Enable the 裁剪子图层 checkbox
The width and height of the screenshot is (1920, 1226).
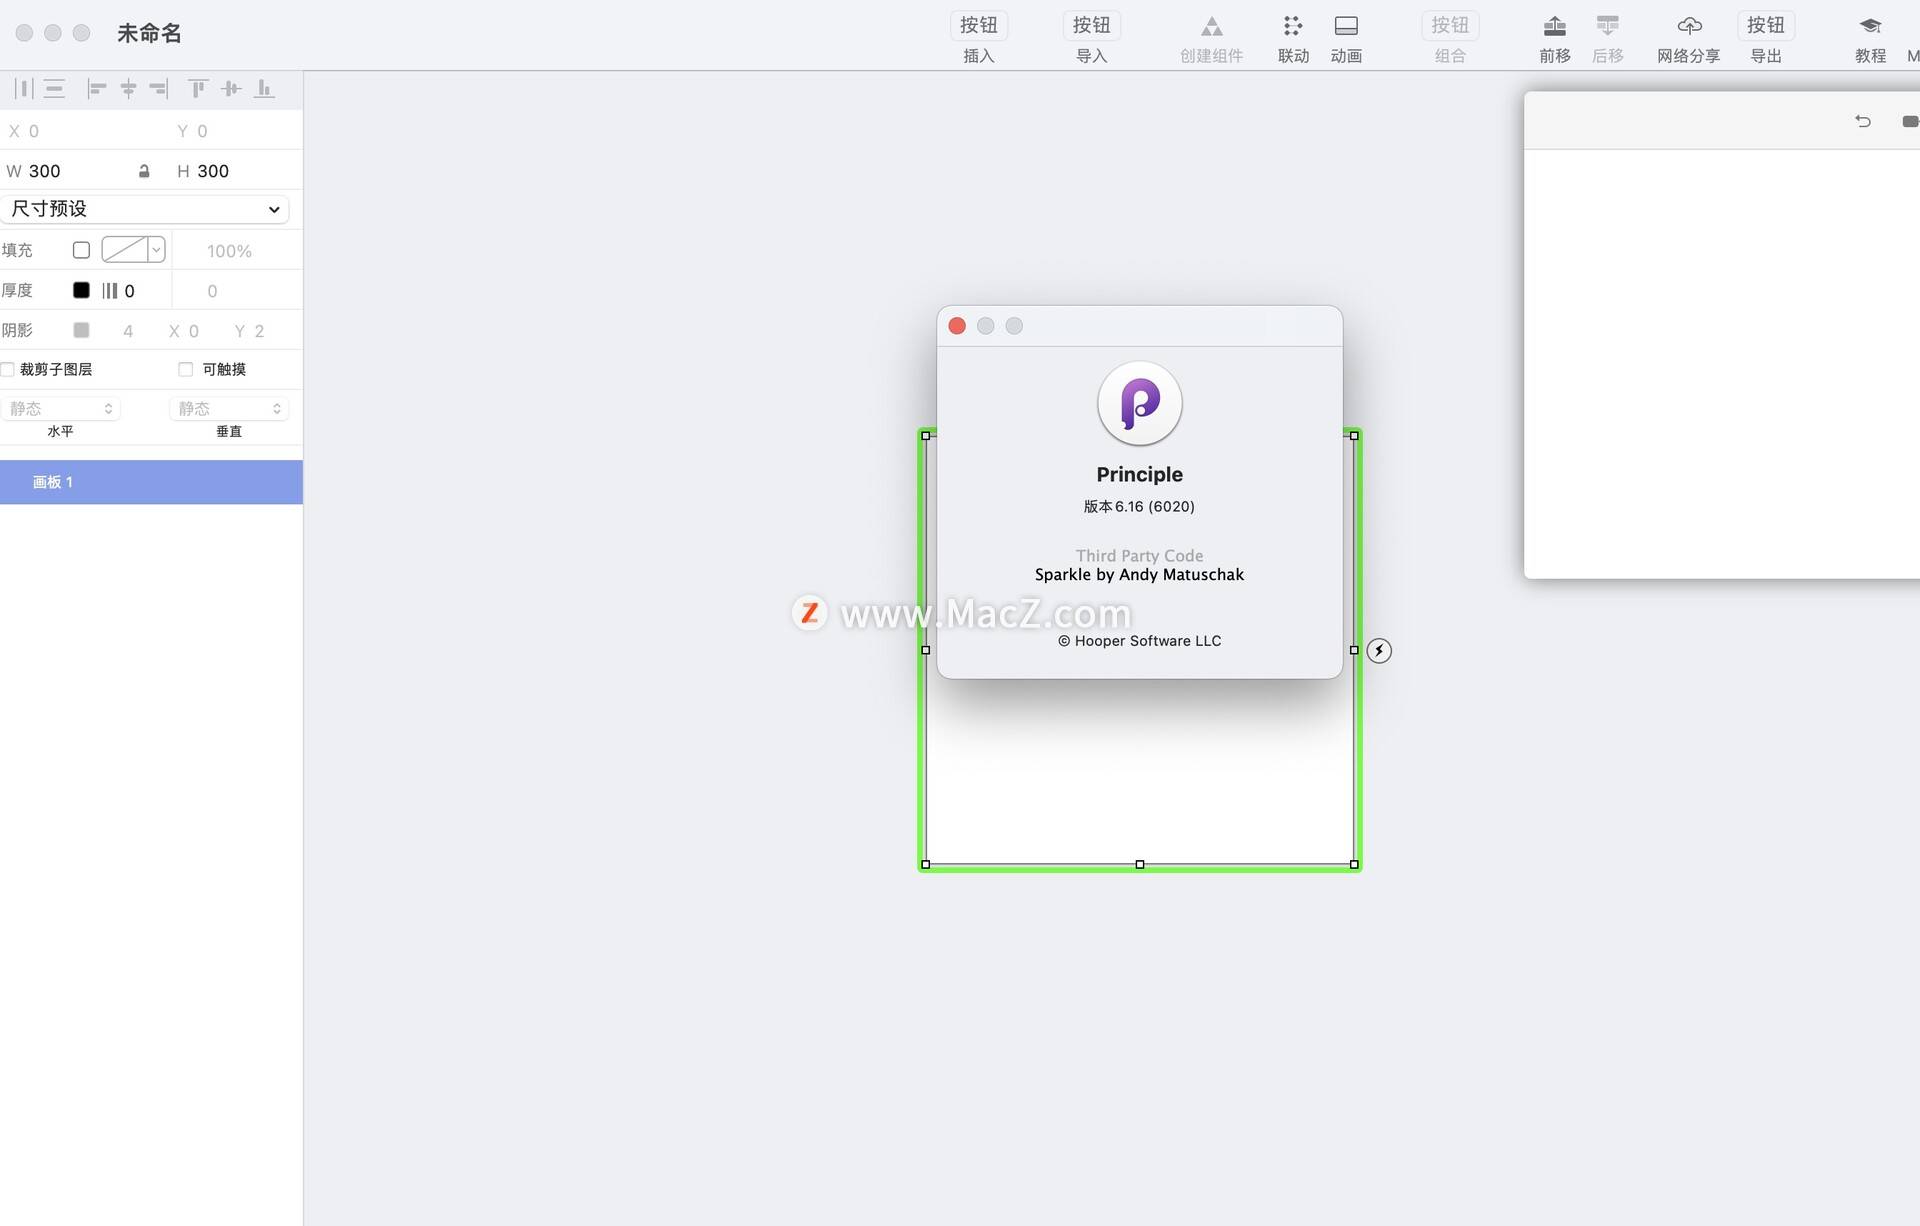[x=8, y=369]
